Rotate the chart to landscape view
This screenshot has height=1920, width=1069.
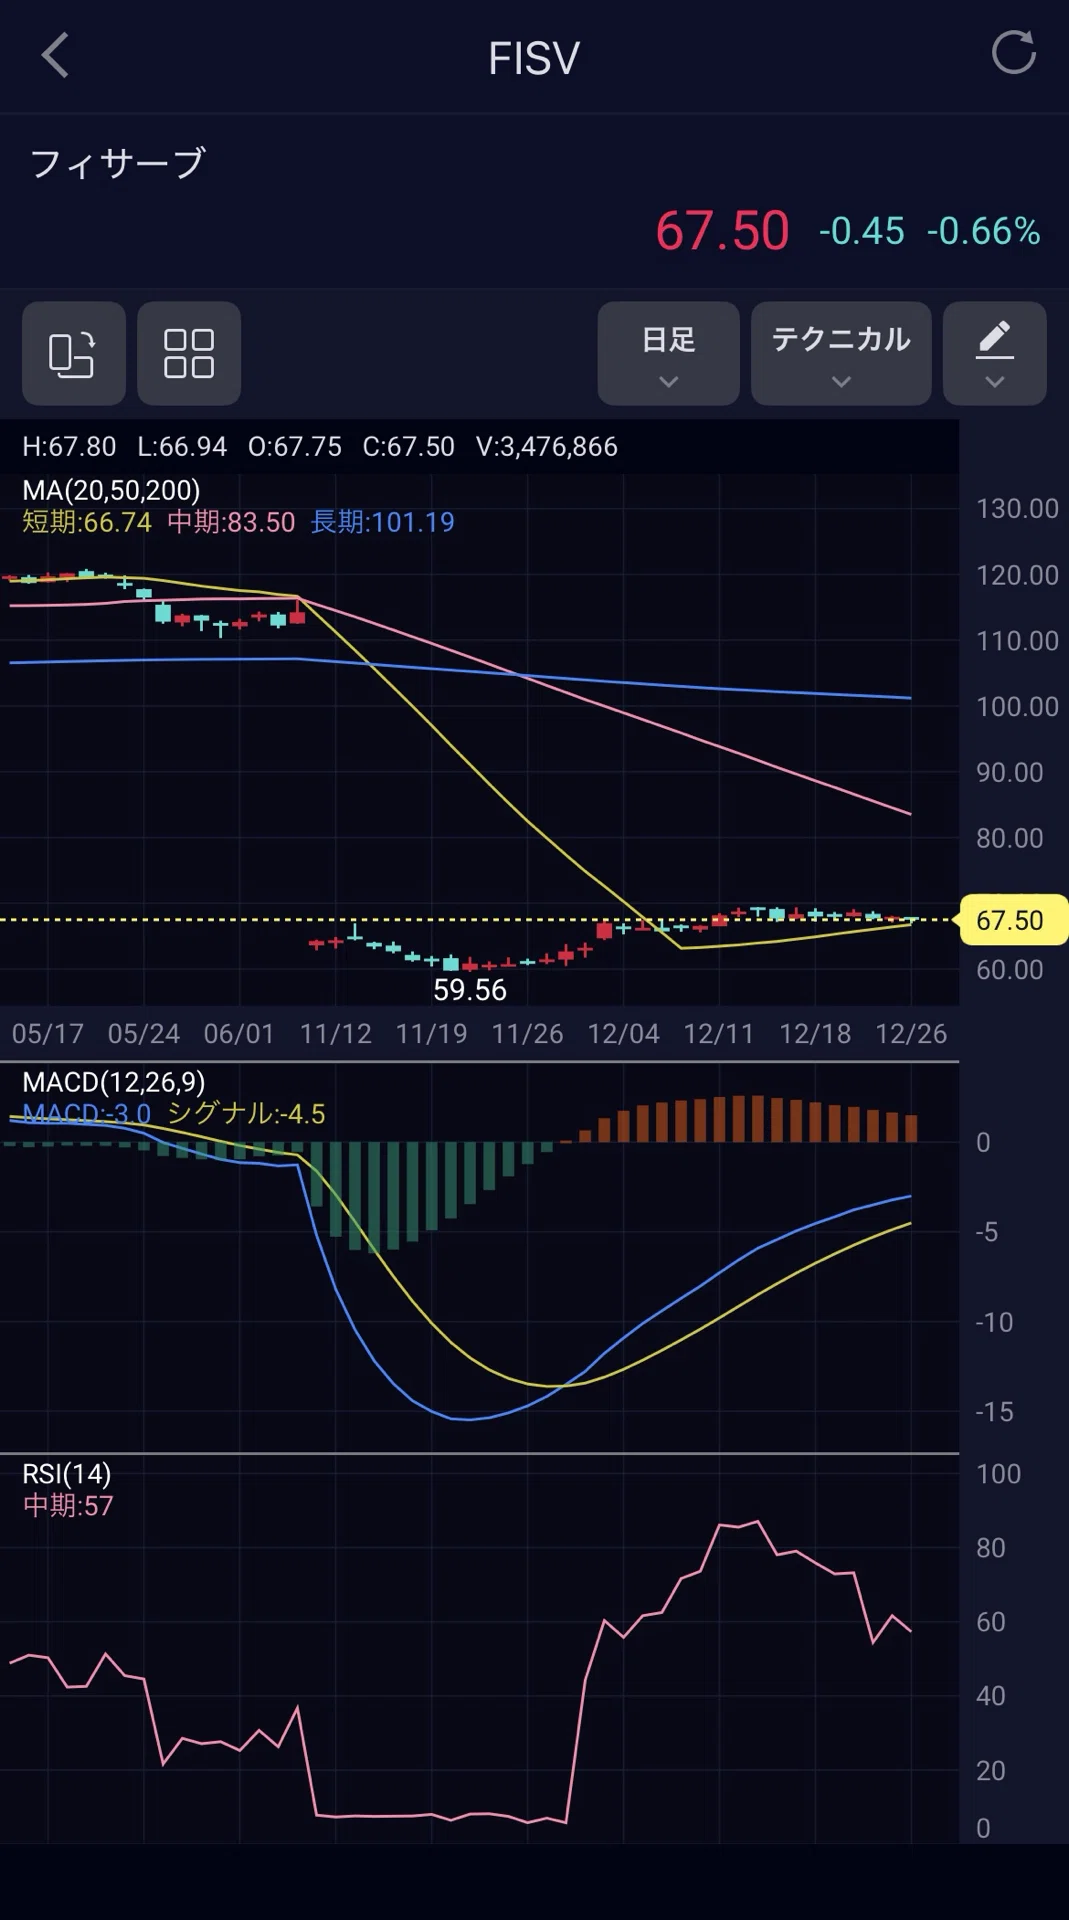[x=74, y=353]
